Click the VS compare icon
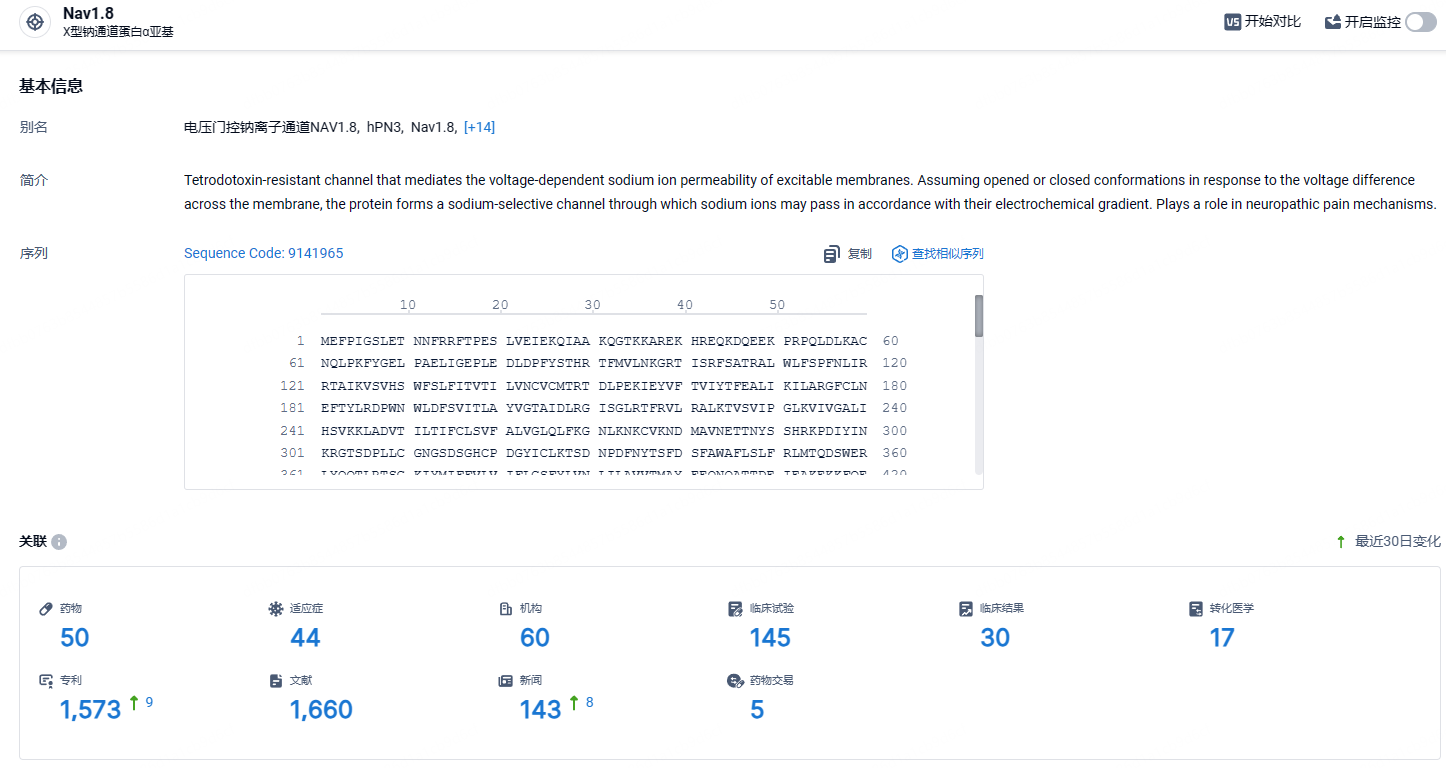Image resolution: width=1446 pixels, height=768 pixels. pos(1233,22)
